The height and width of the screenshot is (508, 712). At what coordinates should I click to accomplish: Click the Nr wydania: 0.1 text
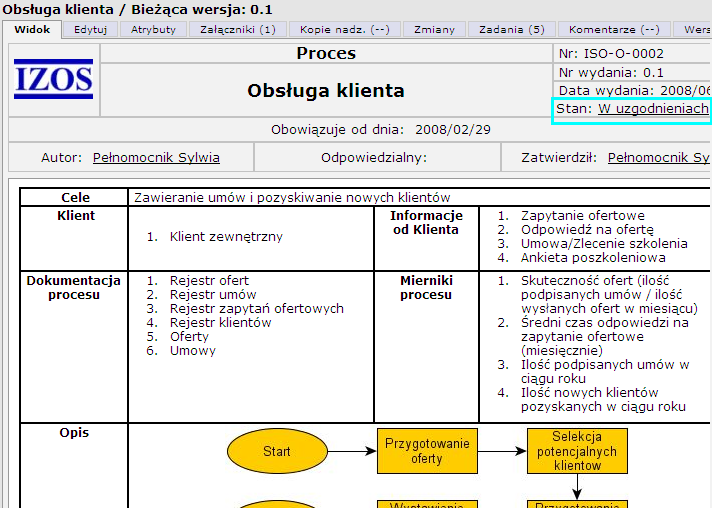click(x=611, y=73)
